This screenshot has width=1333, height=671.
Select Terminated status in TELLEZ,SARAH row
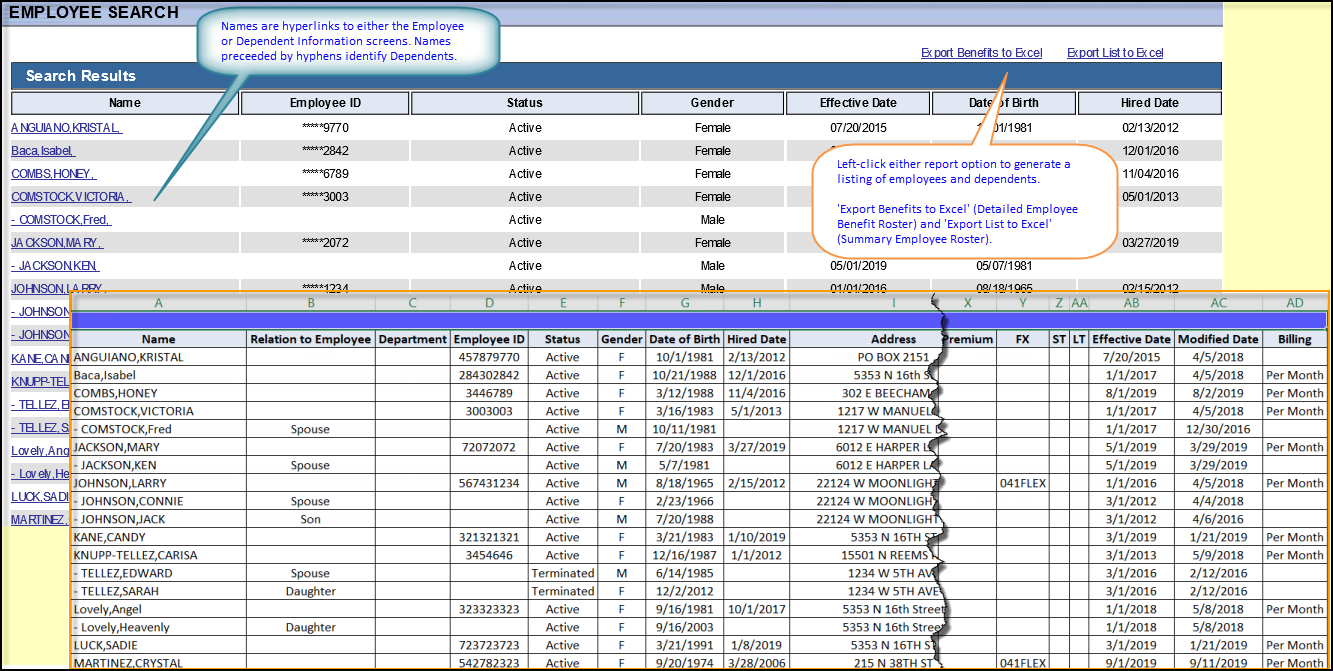click(x=563, y=591)
